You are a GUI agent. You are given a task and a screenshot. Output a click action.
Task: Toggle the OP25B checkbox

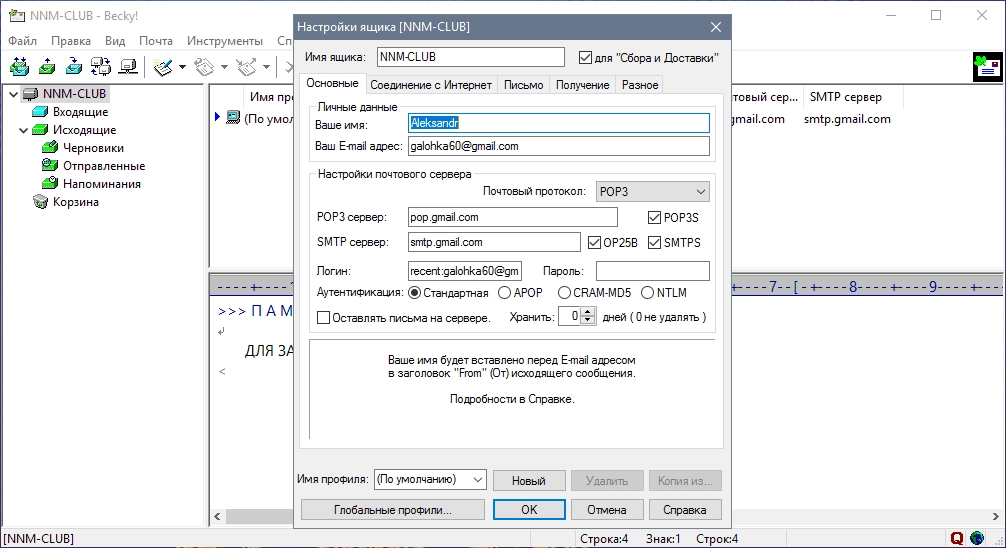click(594, 243)
